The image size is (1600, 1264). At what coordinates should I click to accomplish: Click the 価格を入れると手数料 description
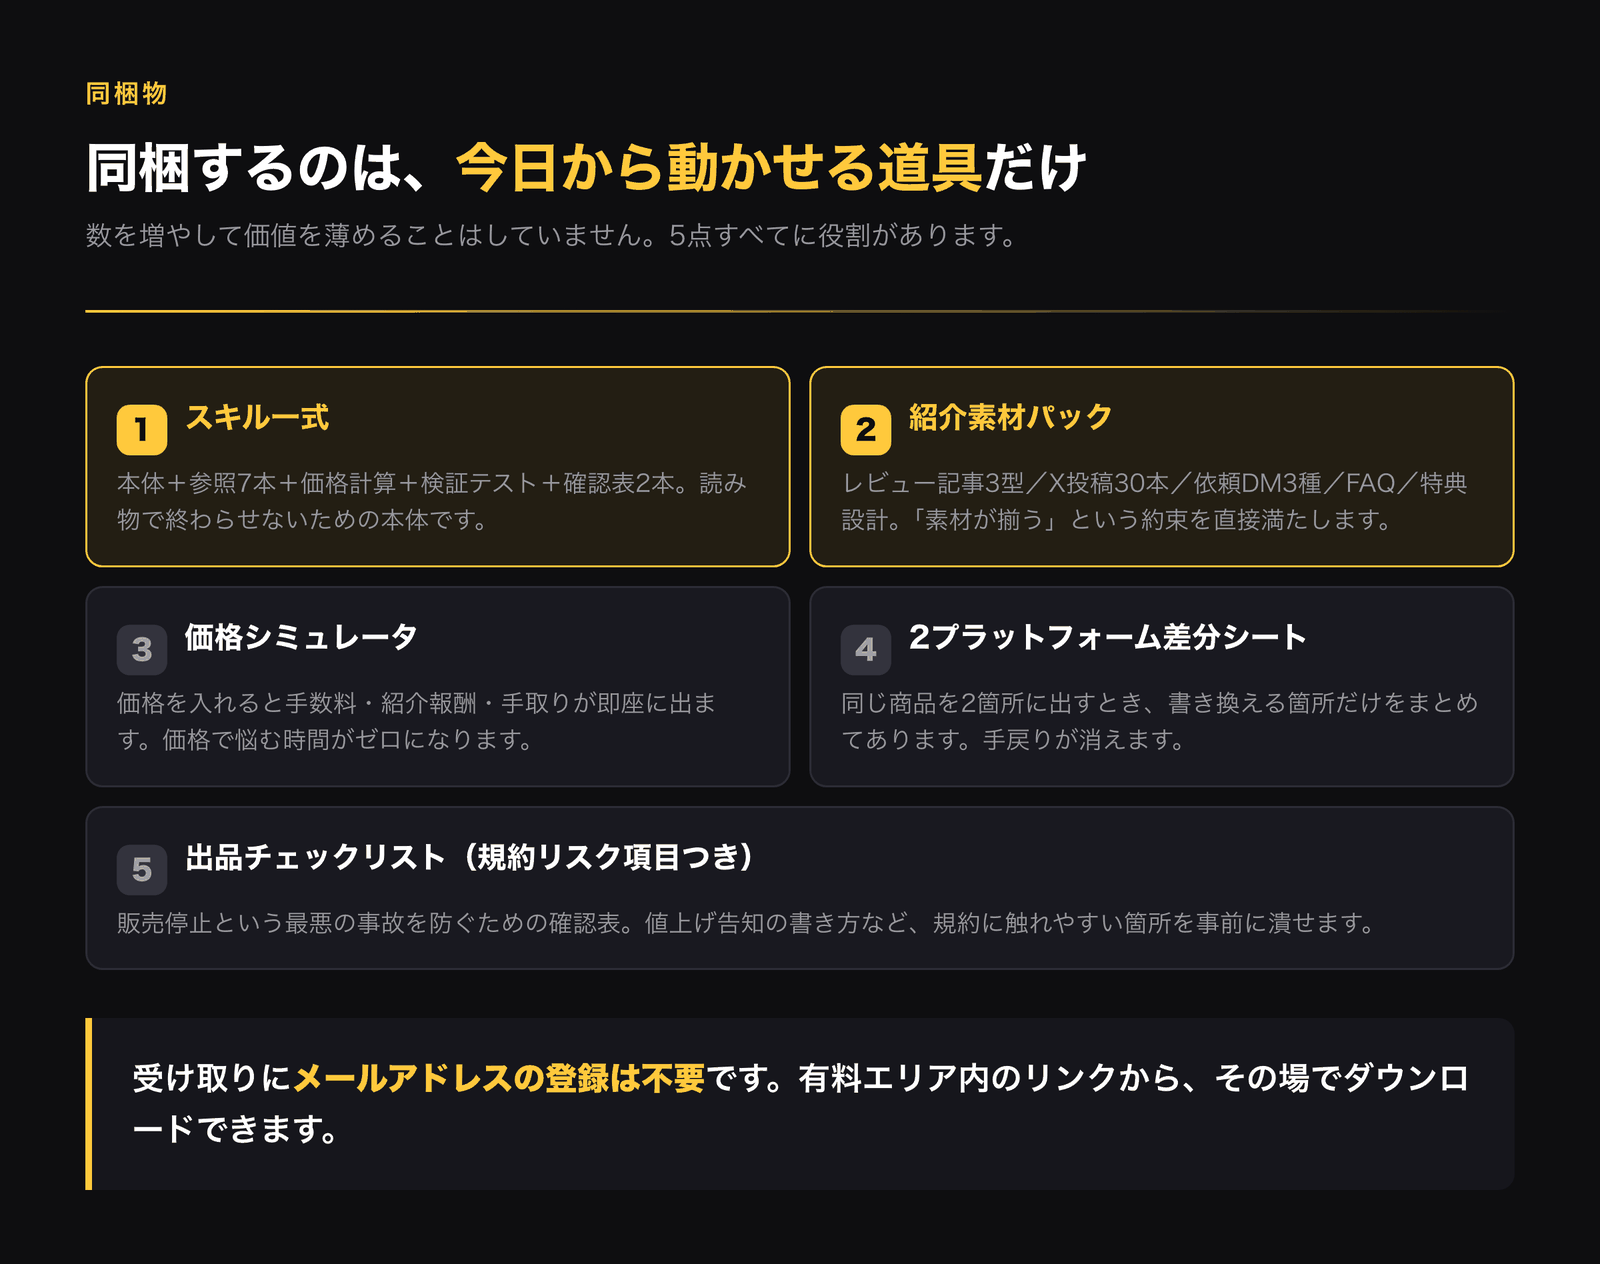click(x=417, y=722)
